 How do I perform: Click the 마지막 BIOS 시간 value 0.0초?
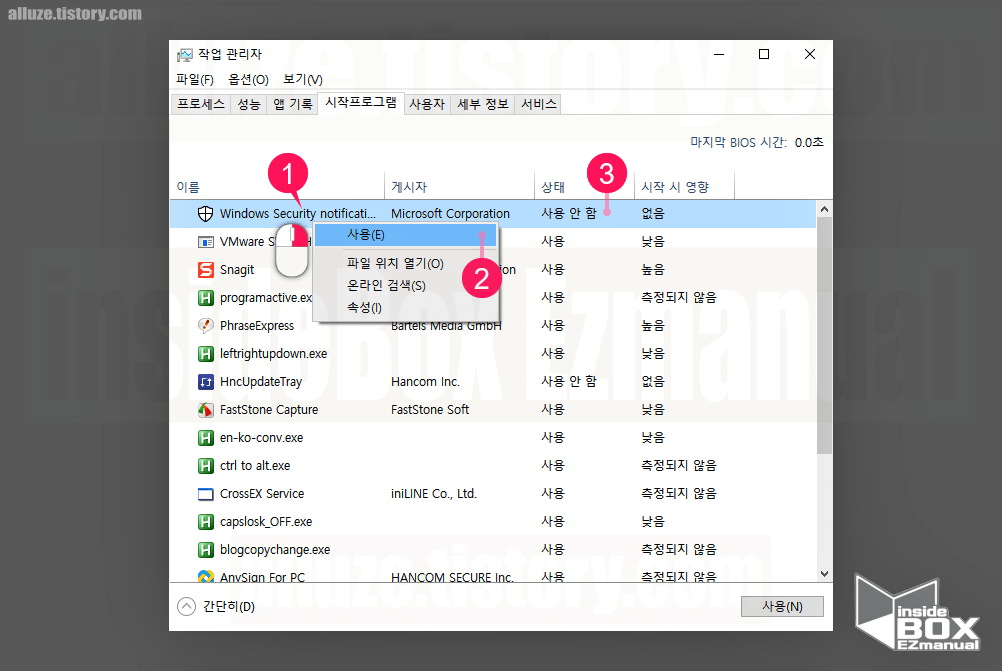(x=808, y=143)
